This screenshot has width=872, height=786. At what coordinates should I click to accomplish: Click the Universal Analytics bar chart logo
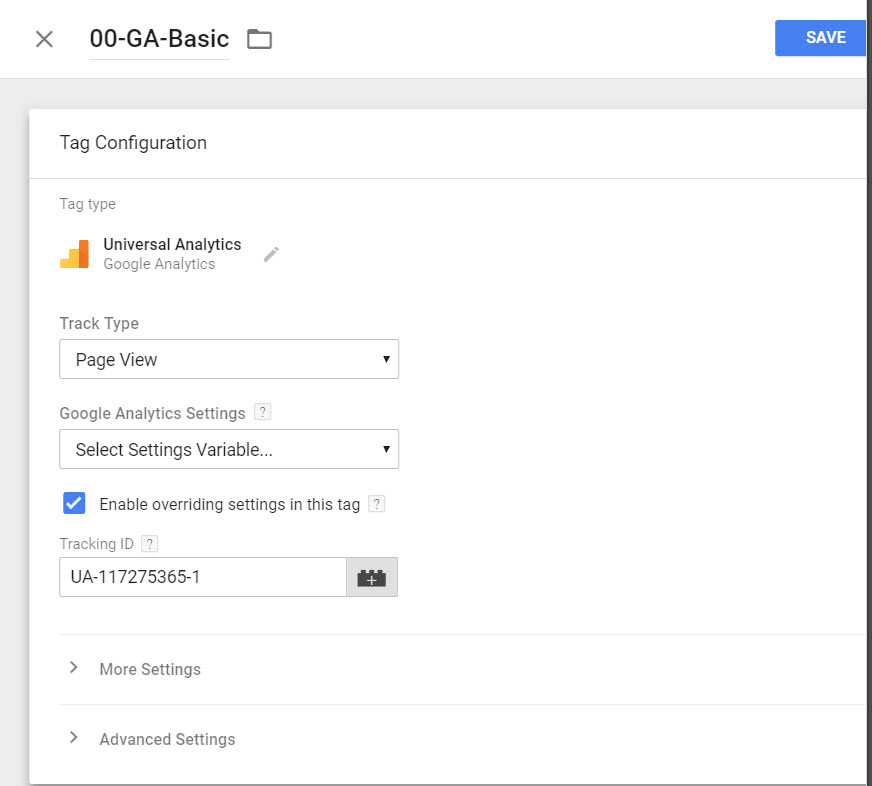pyautogui.click(x=75, y=254)
